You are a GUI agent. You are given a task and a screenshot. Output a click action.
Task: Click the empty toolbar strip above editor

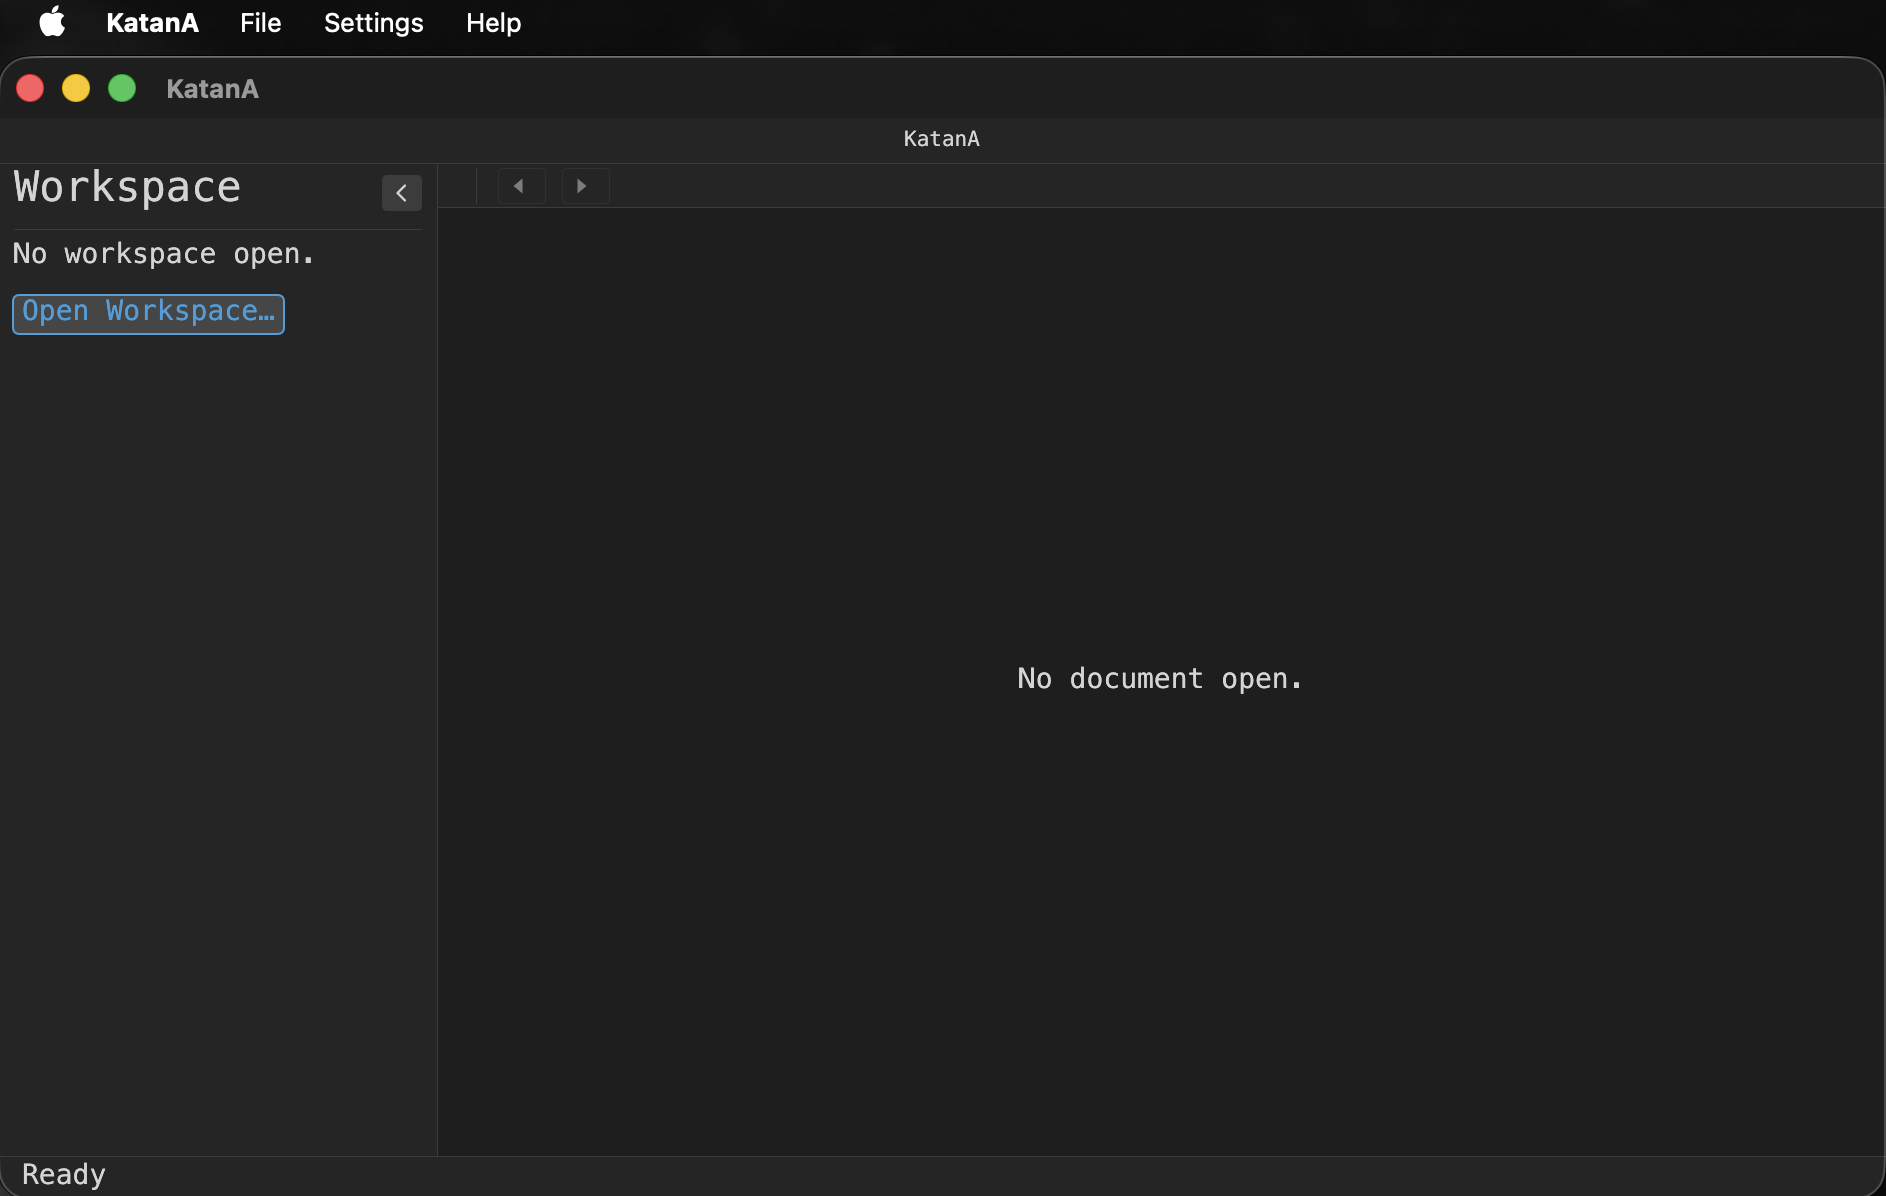coord(1200,186)
